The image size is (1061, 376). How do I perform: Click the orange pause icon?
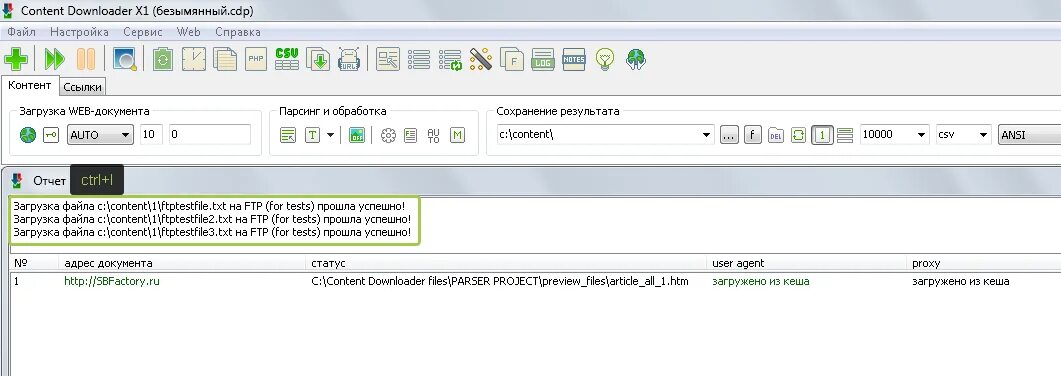(86, 59)
